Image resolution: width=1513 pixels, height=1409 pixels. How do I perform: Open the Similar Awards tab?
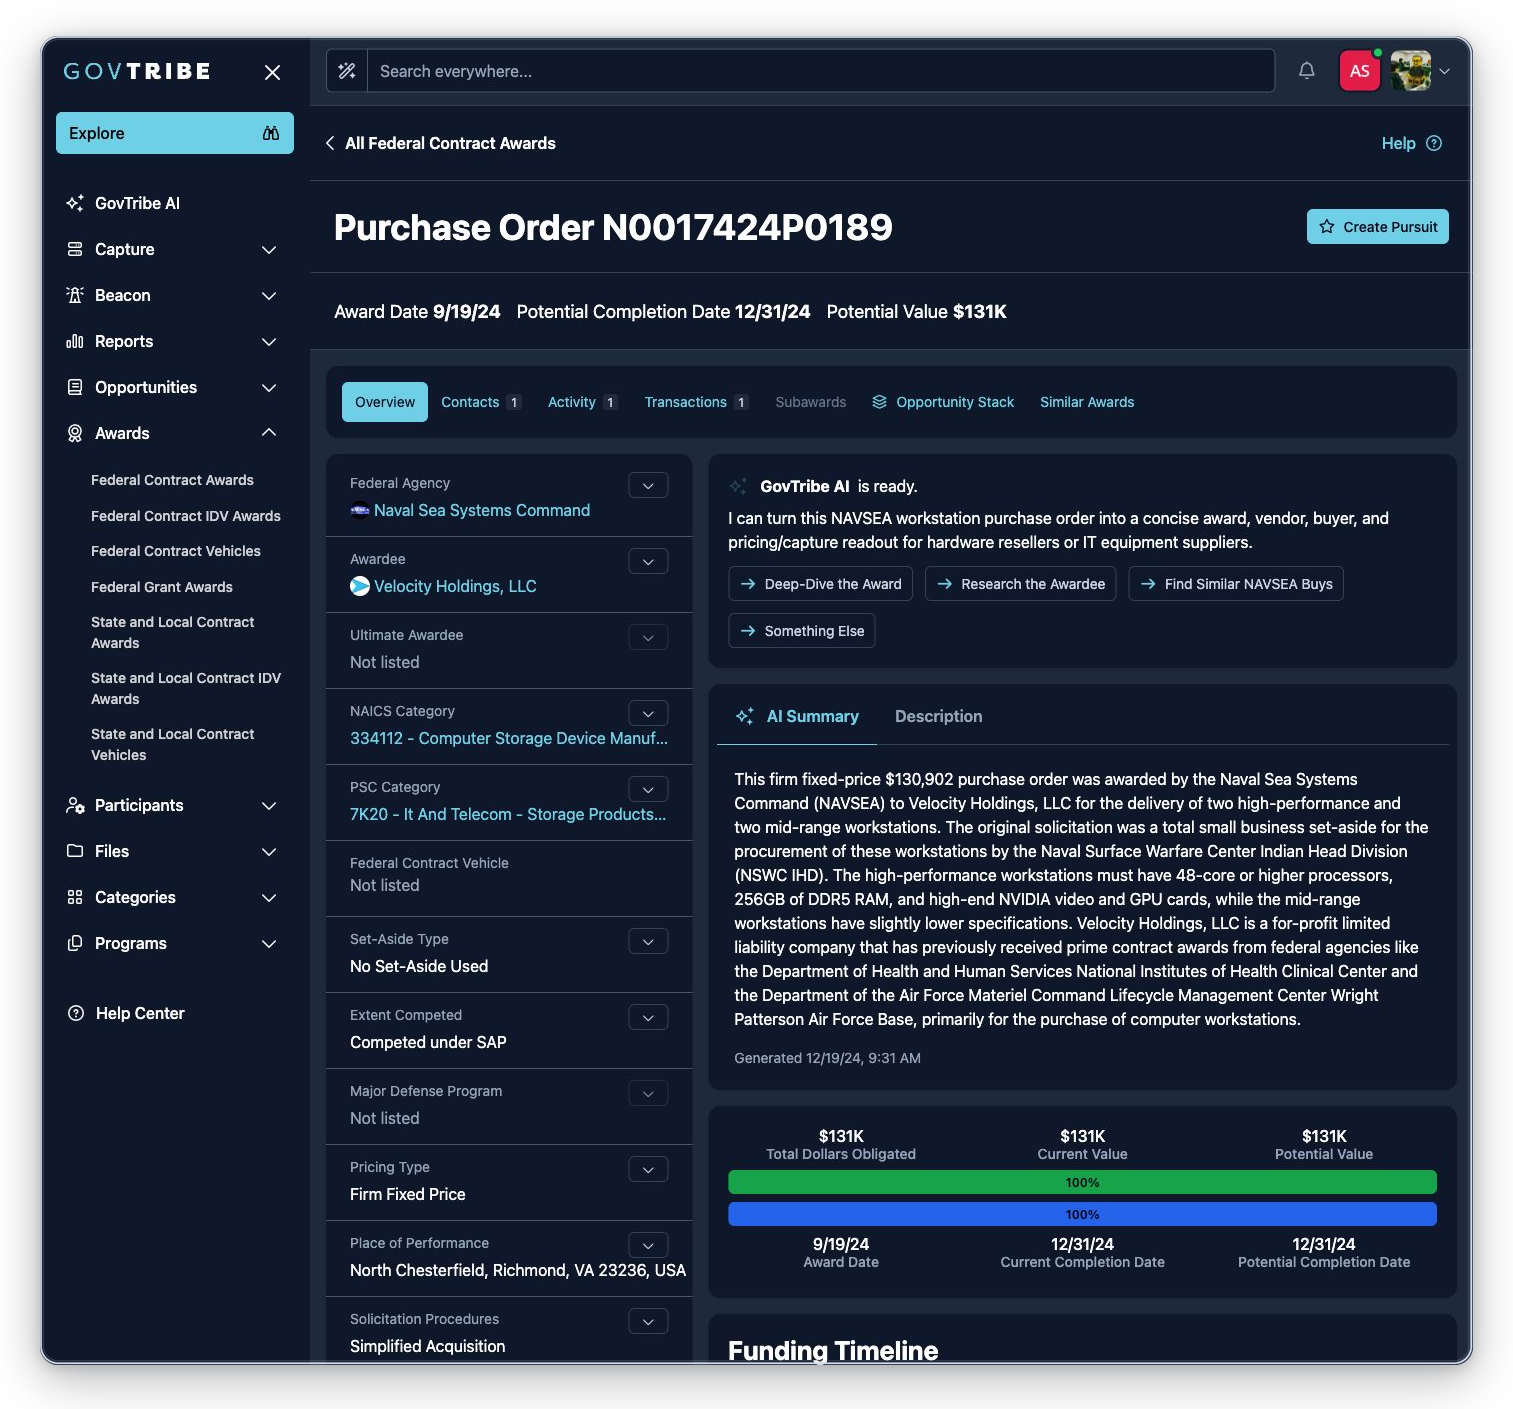pyautogui.click(x=1087, y=402)
